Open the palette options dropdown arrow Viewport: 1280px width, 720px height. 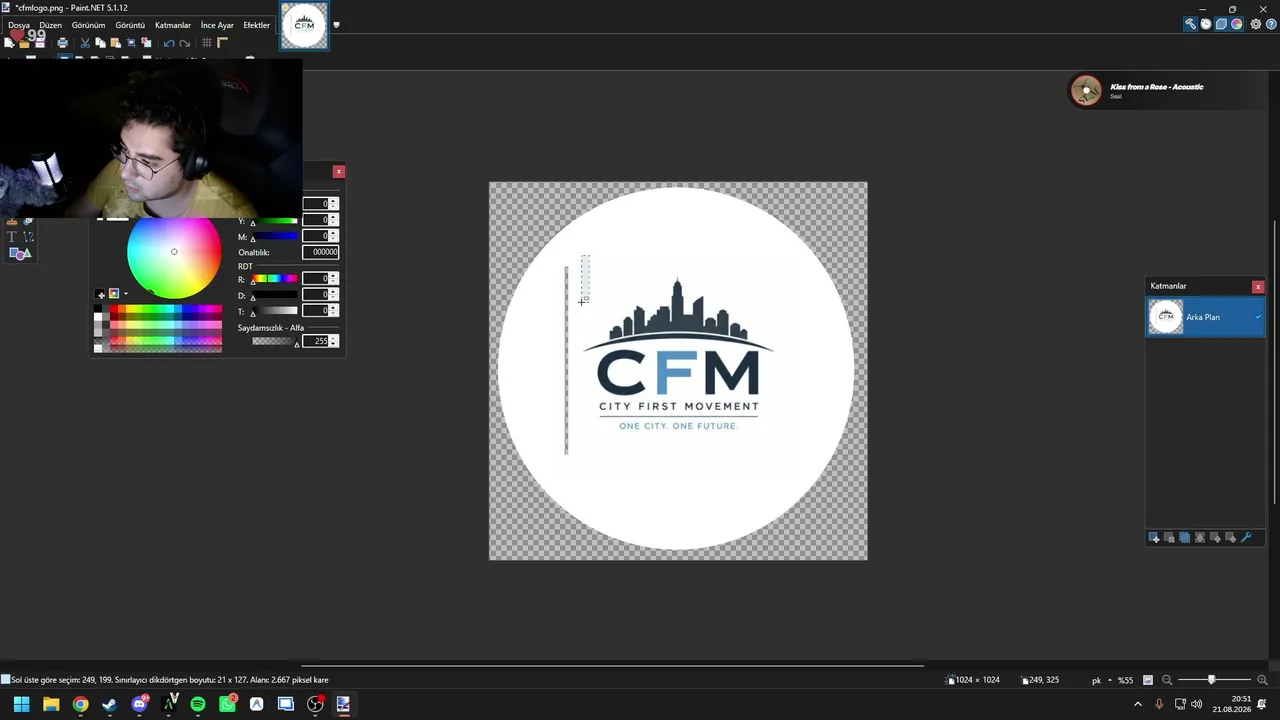point(125,294)
